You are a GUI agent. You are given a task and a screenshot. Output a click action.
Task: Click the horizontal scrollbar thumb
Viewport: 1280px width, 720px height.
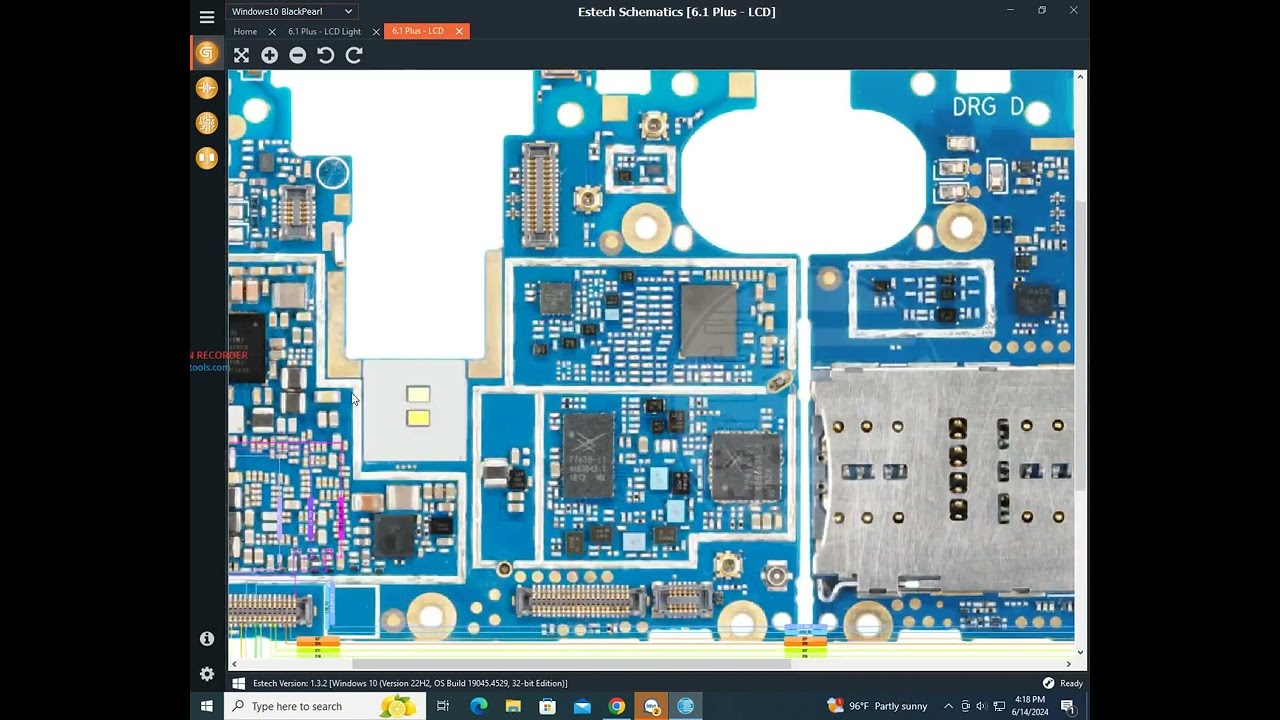point(571,664)
